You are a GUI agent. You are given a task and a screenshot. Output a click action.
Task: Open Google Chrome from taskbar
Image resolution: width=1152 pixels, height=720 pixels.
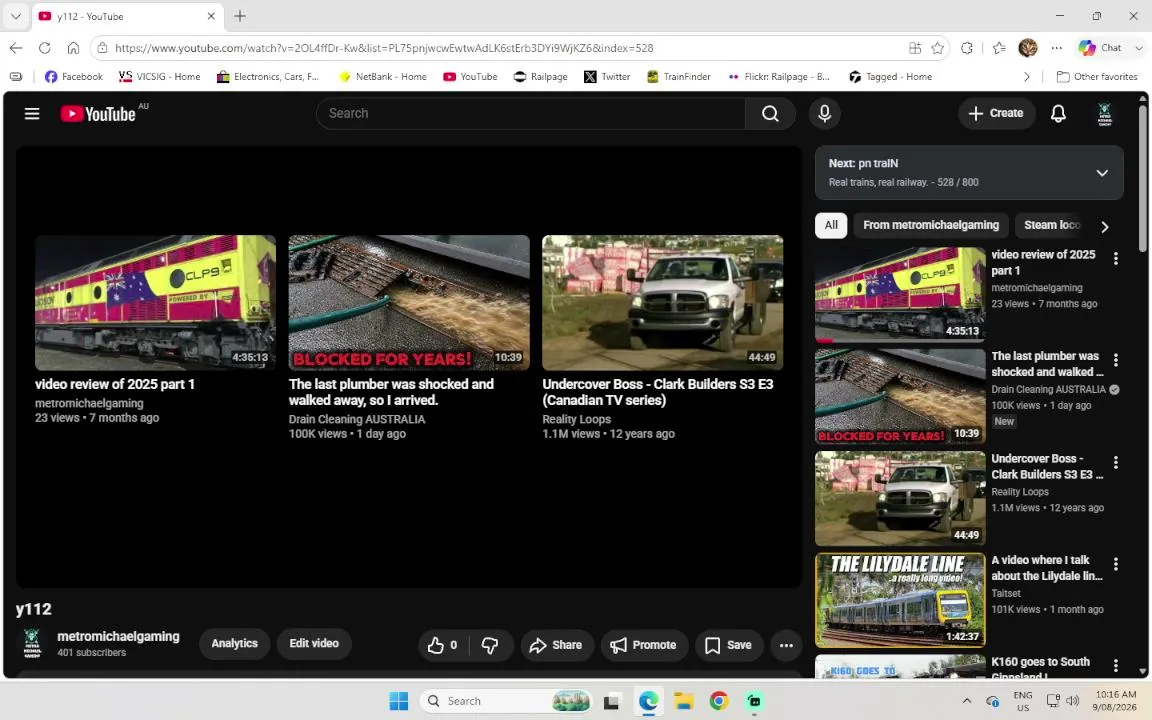click(719, 701)
